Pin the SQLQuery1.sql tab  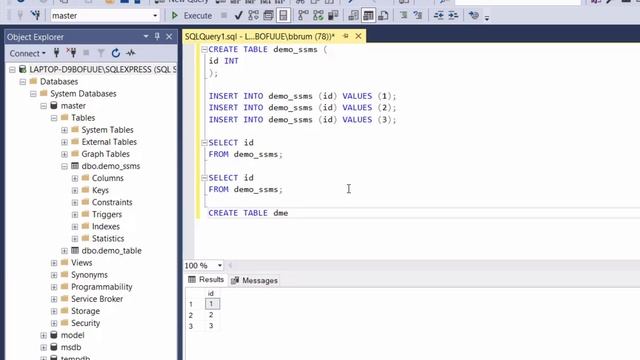tap(346, 36)
